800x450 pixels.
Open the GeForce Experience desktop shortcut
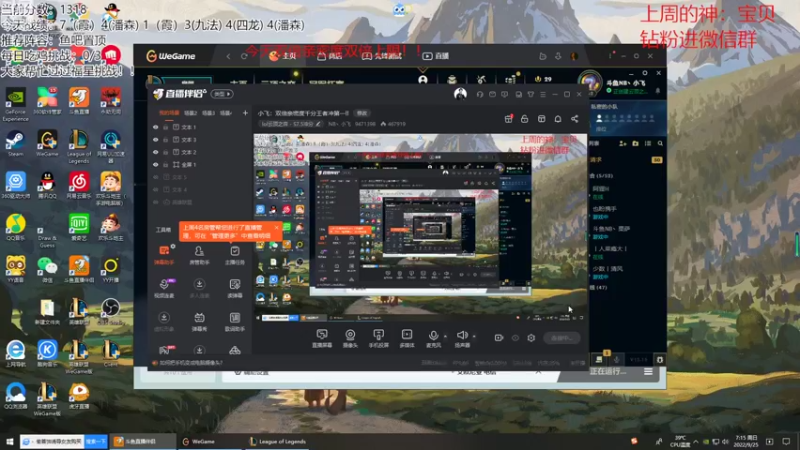(x=15, y=105)
